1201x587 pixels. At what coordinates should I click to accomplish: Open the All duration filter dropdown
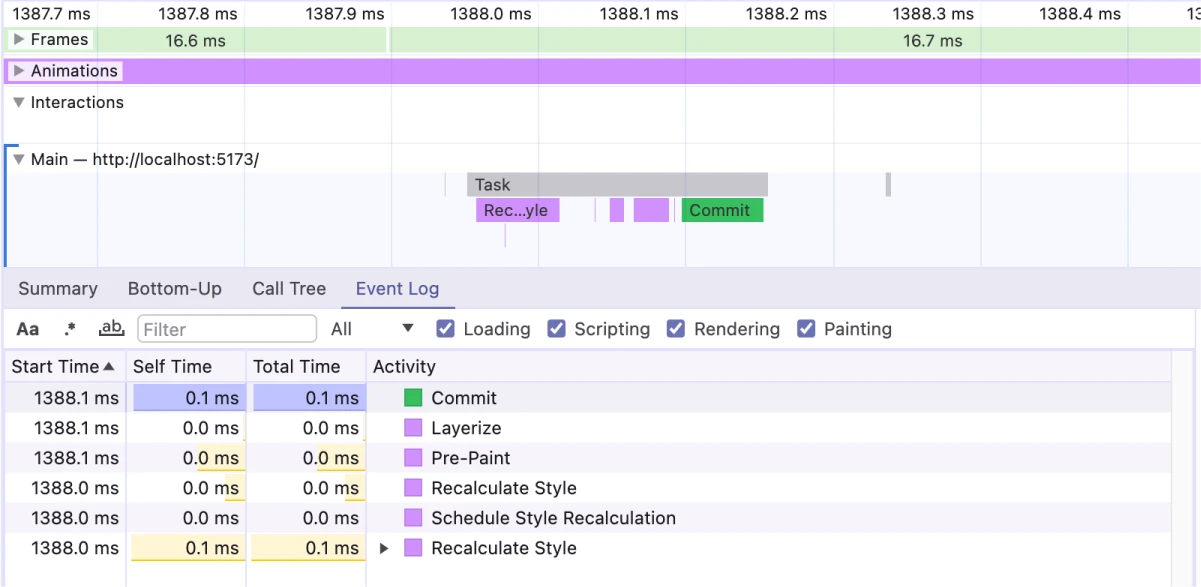(372, 329)
